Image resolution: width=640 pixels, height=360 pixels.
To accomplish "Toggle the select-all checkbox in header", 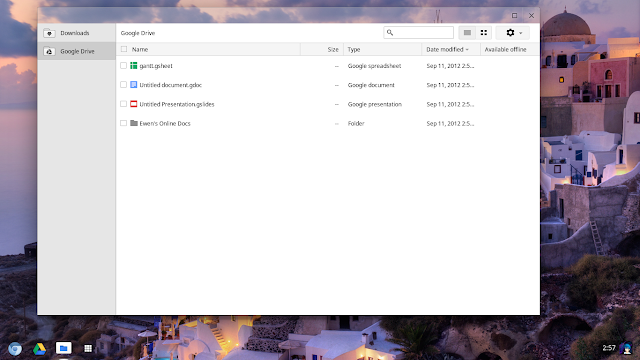I will (124, 49).
